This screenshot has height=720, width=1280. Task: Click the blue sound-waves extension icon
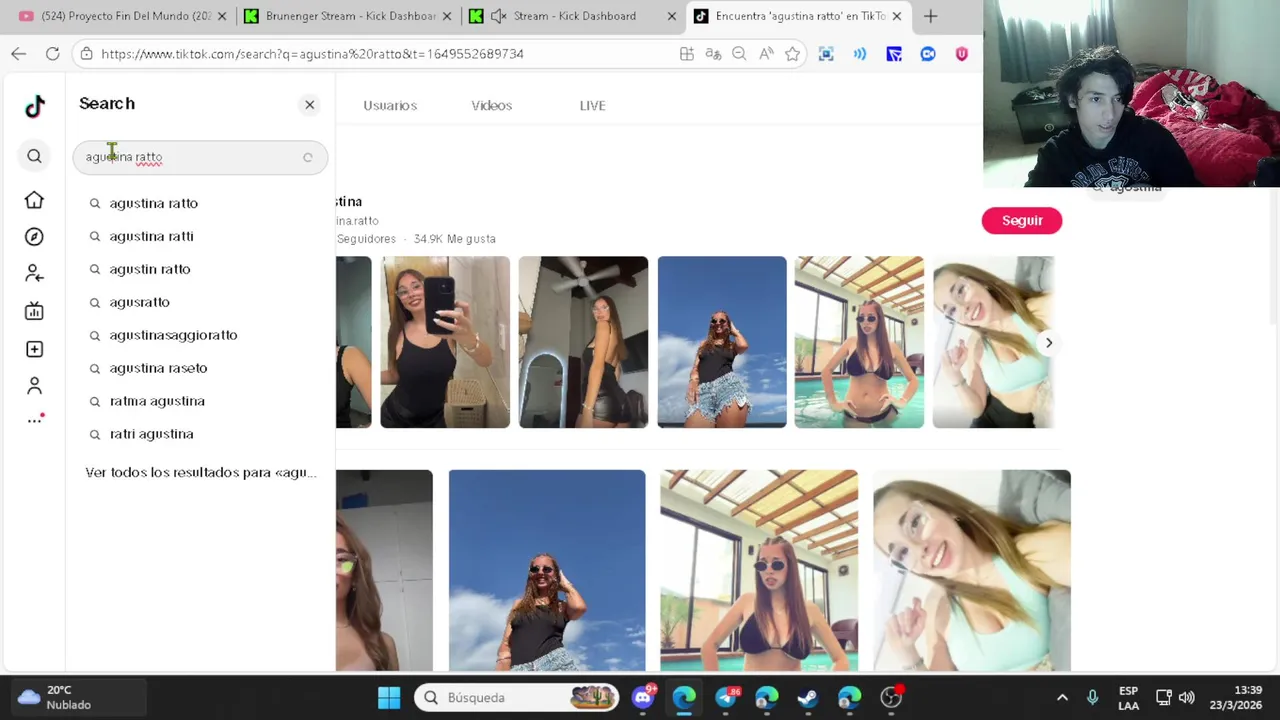860,54
